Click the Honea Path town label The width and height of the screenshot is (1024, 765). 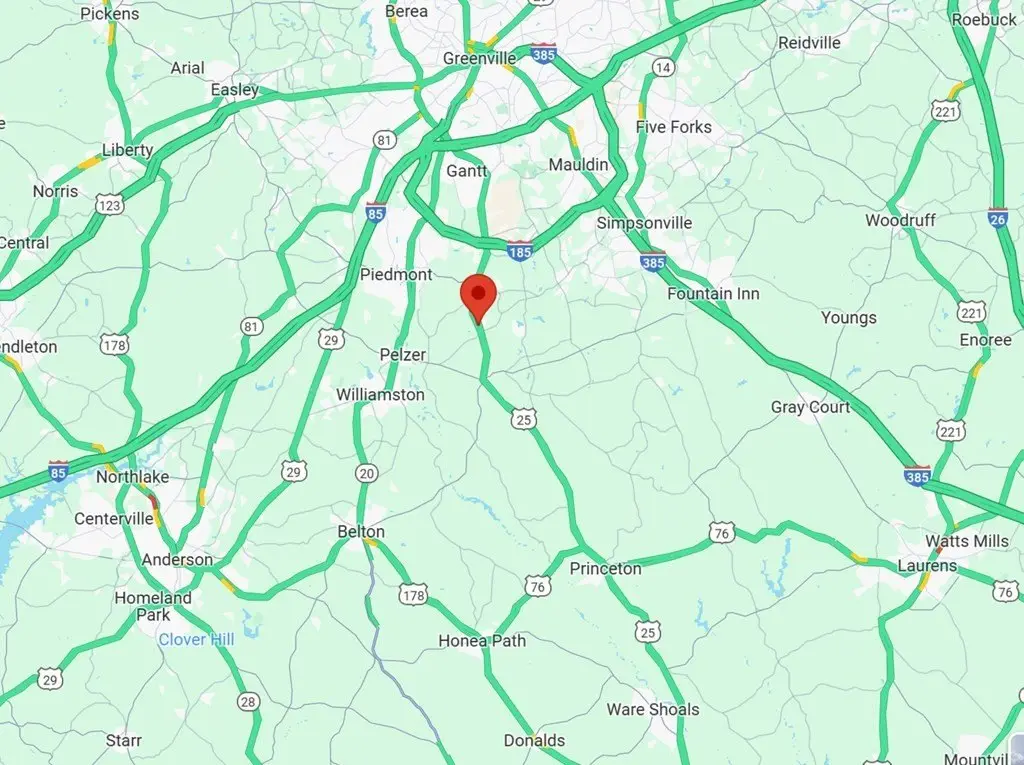[x=482, y=641]
